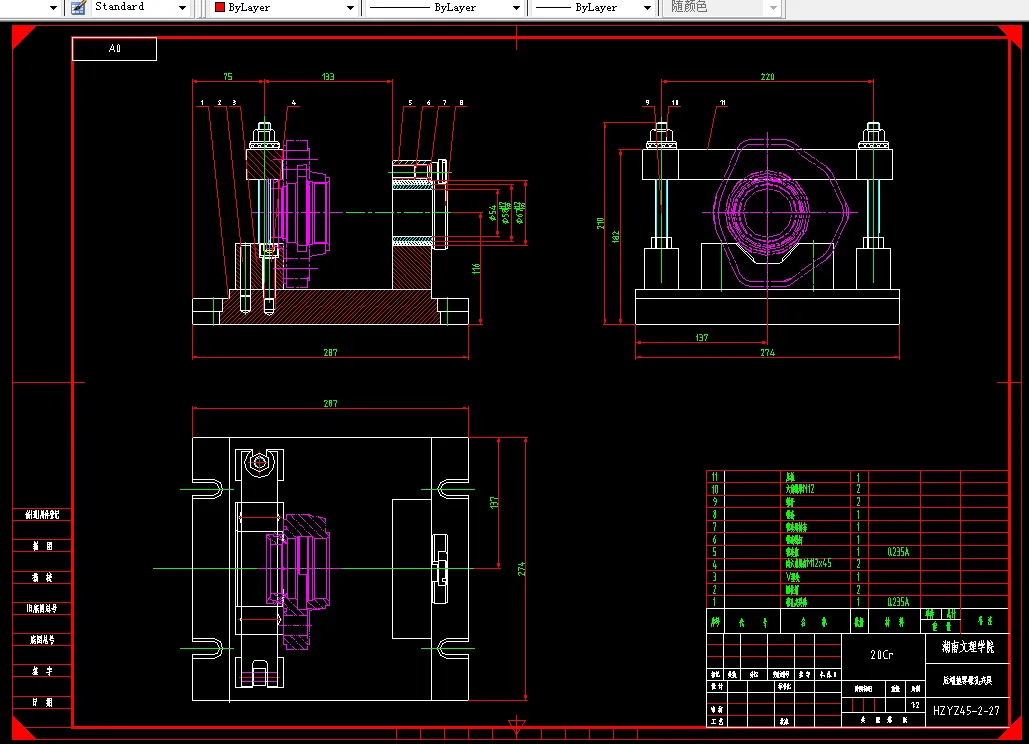
Task: Select the vertical 210 dimension text
Action: 600,223
